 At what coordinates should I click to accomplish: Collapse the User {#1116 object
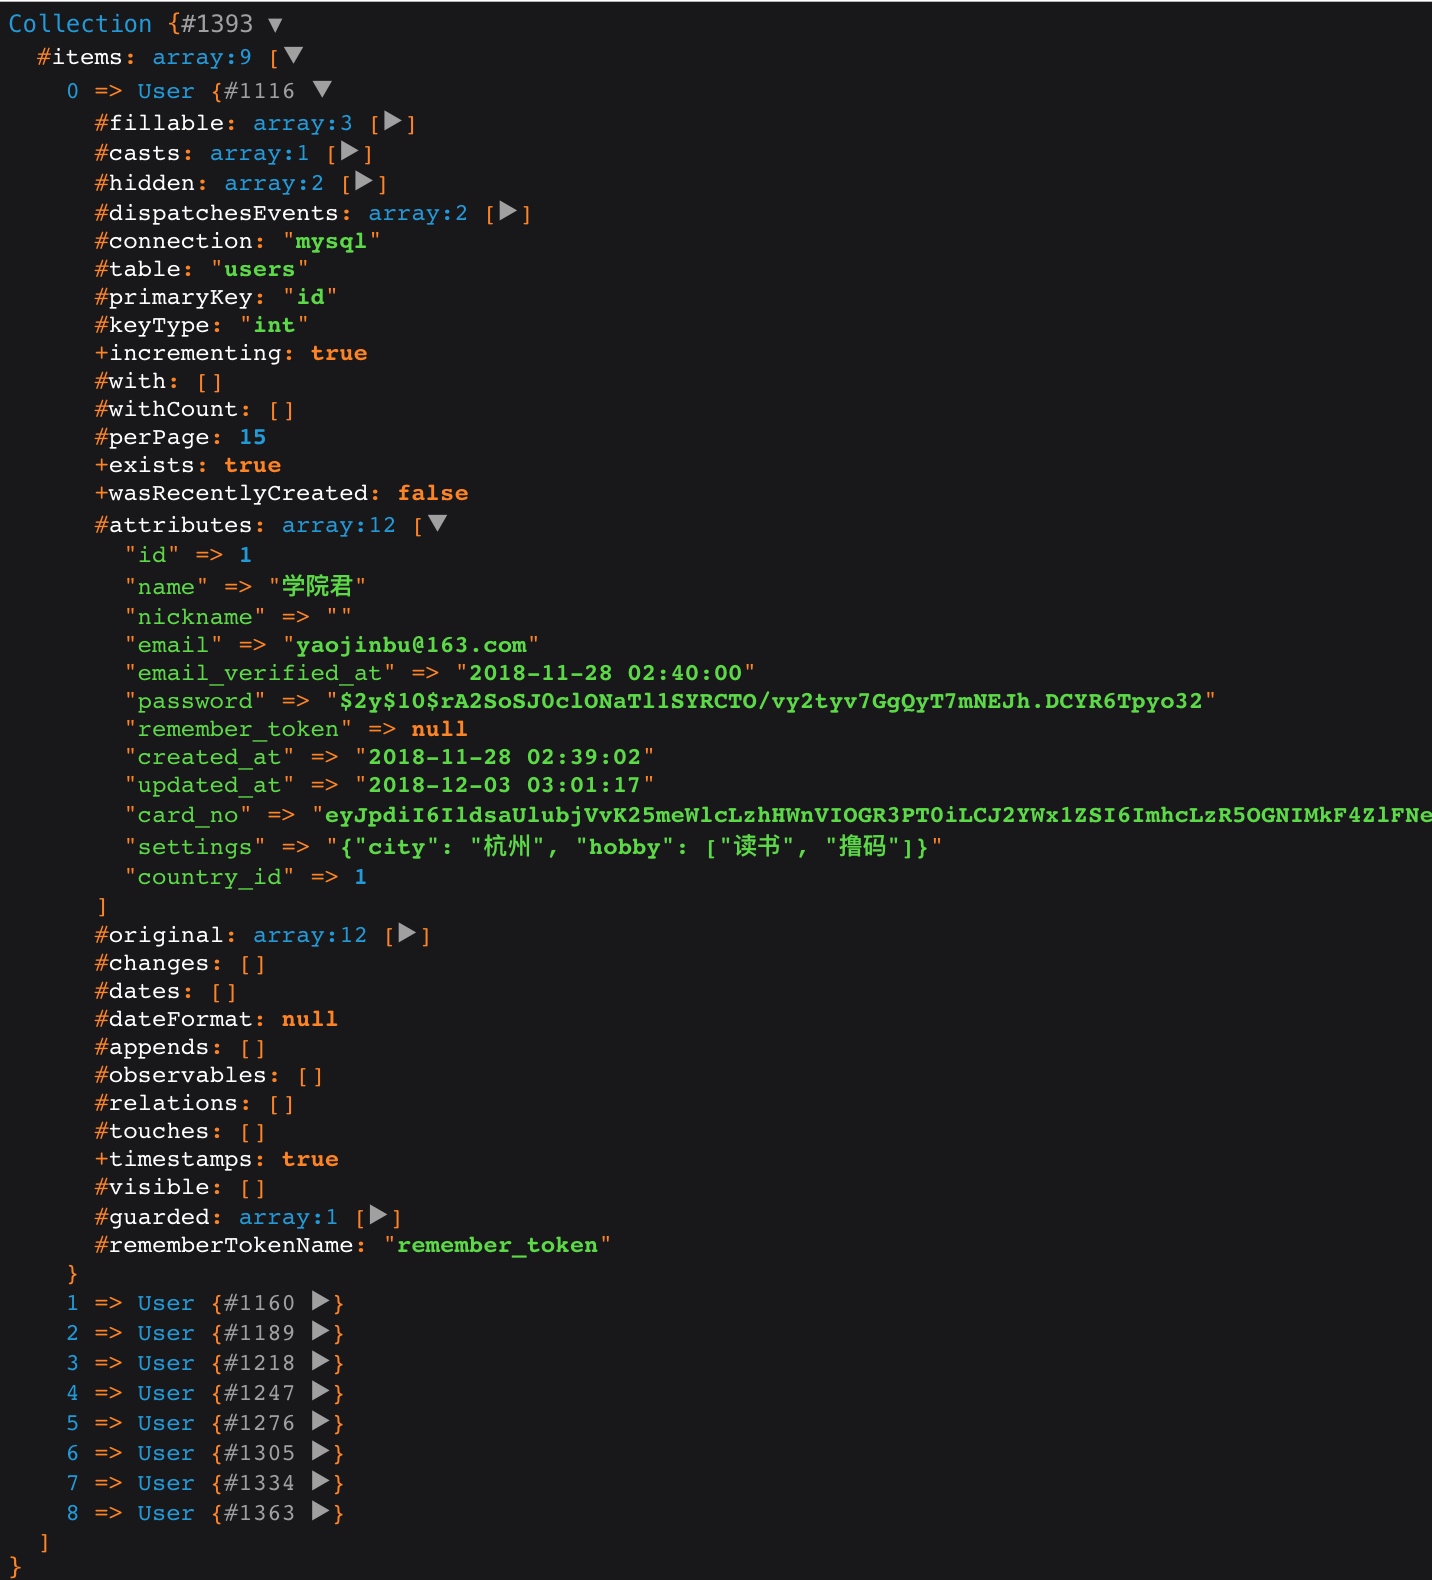(x=322, y=89)
